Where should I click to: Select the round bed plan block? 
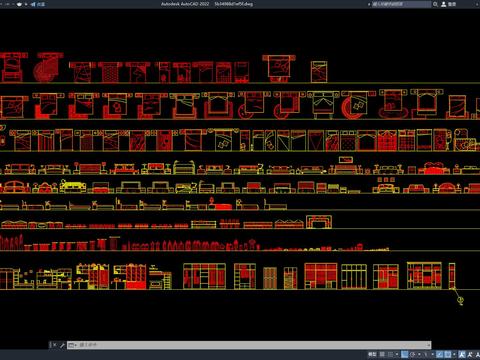click(x=47, y=68)
